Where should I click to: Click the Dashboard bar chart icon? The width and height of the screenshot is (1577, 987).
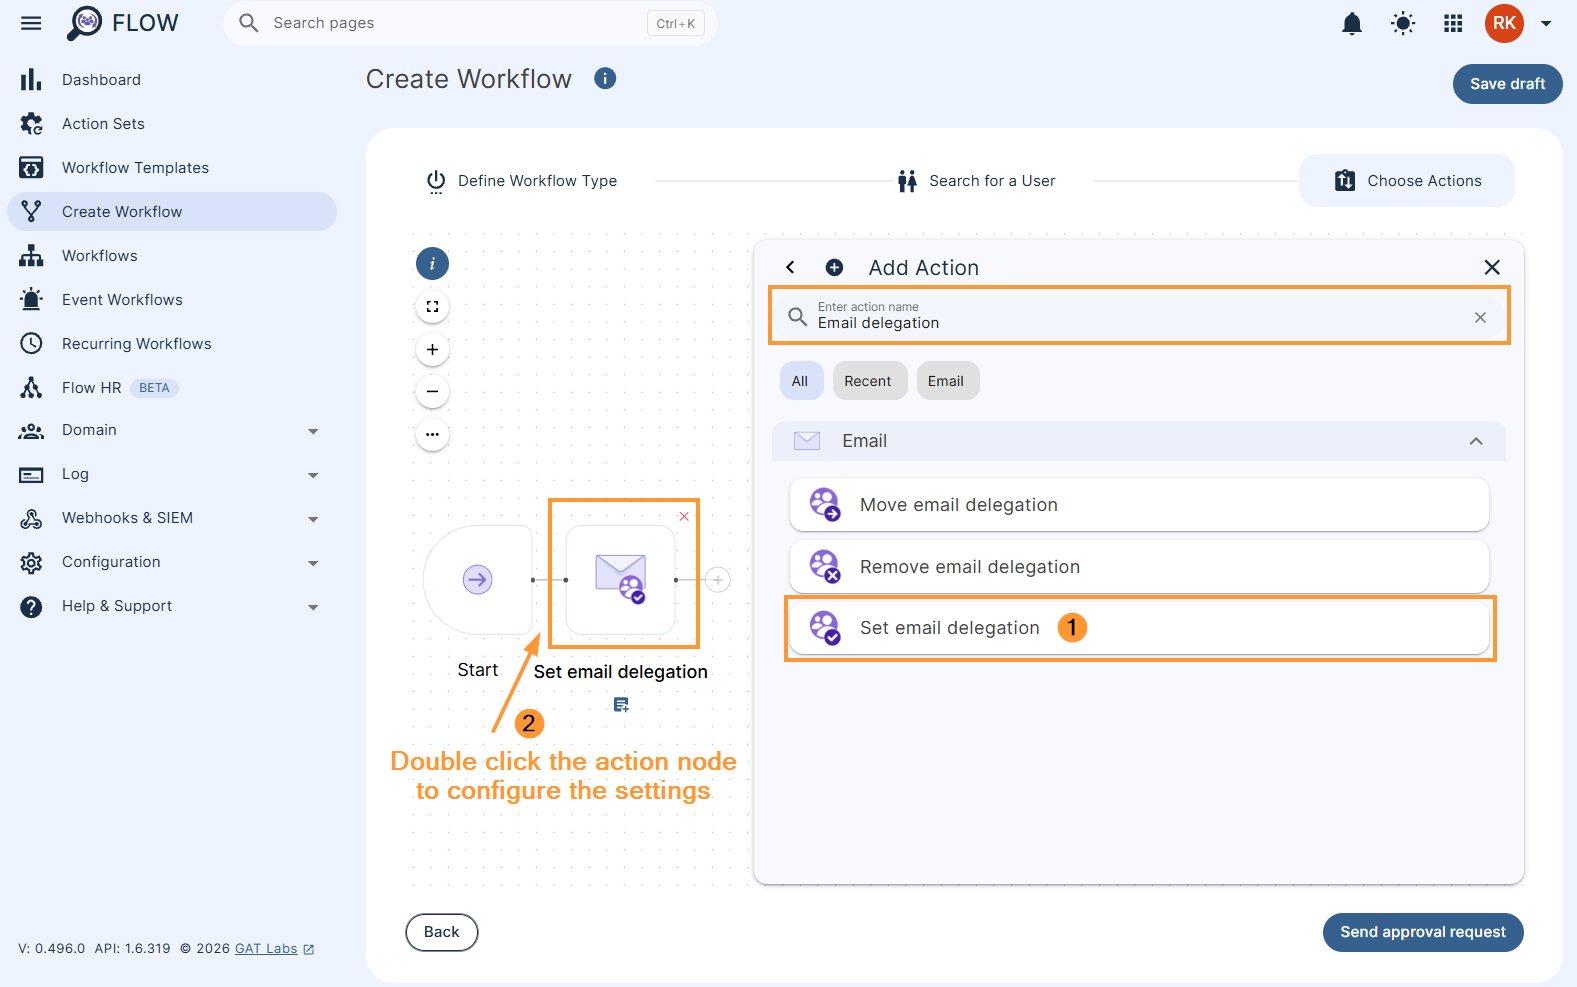[x=31, y=80]
